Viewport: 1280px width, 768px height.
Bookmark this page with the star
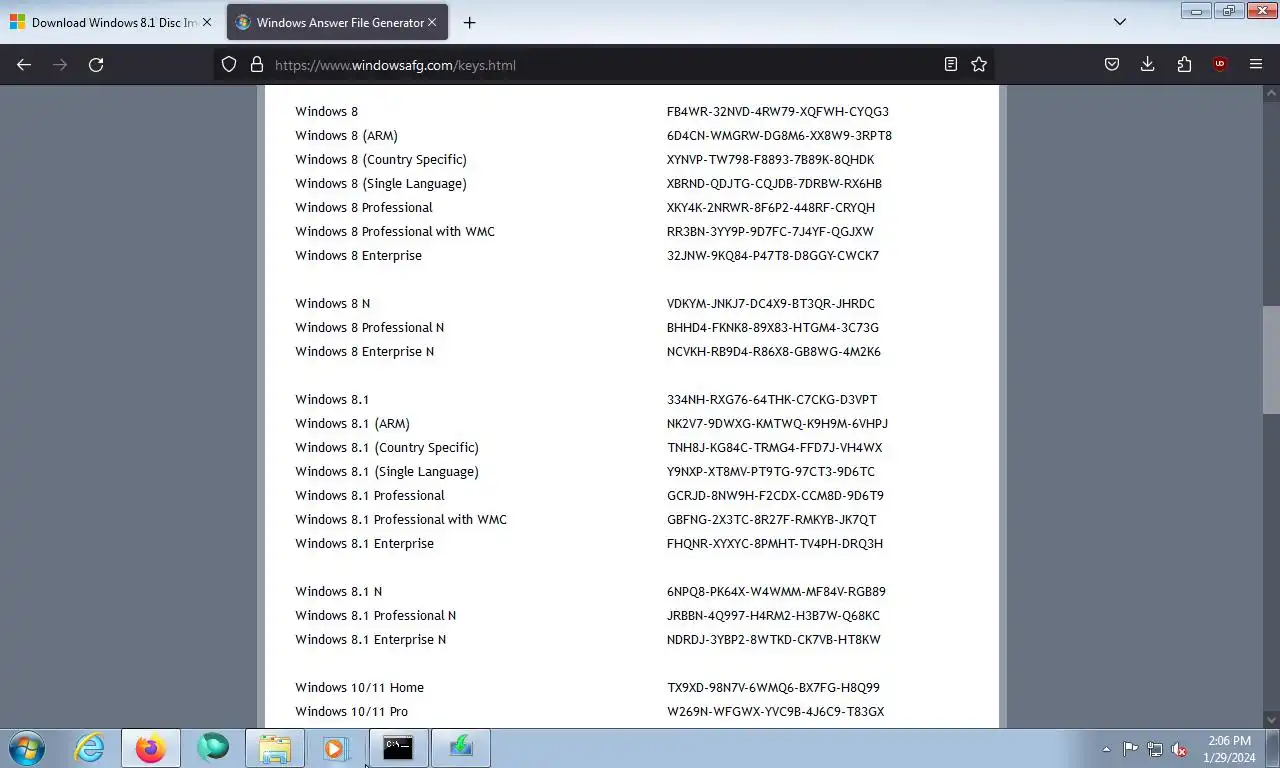(979, 64)
